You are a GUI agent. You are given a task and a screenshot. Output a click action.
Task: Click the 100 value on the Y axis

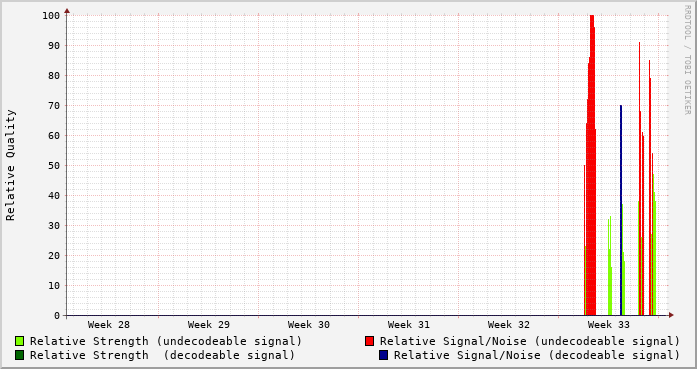[x=51, y=16]
